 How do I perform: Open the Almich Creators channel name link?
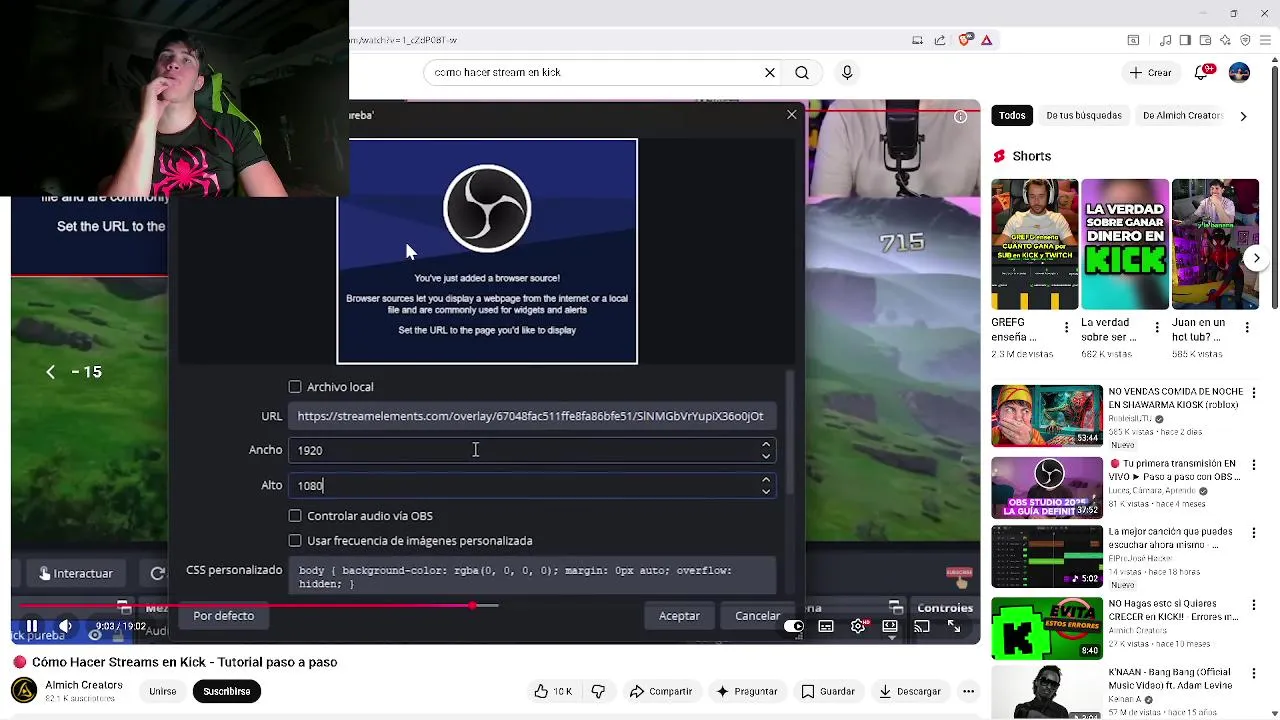84,685
